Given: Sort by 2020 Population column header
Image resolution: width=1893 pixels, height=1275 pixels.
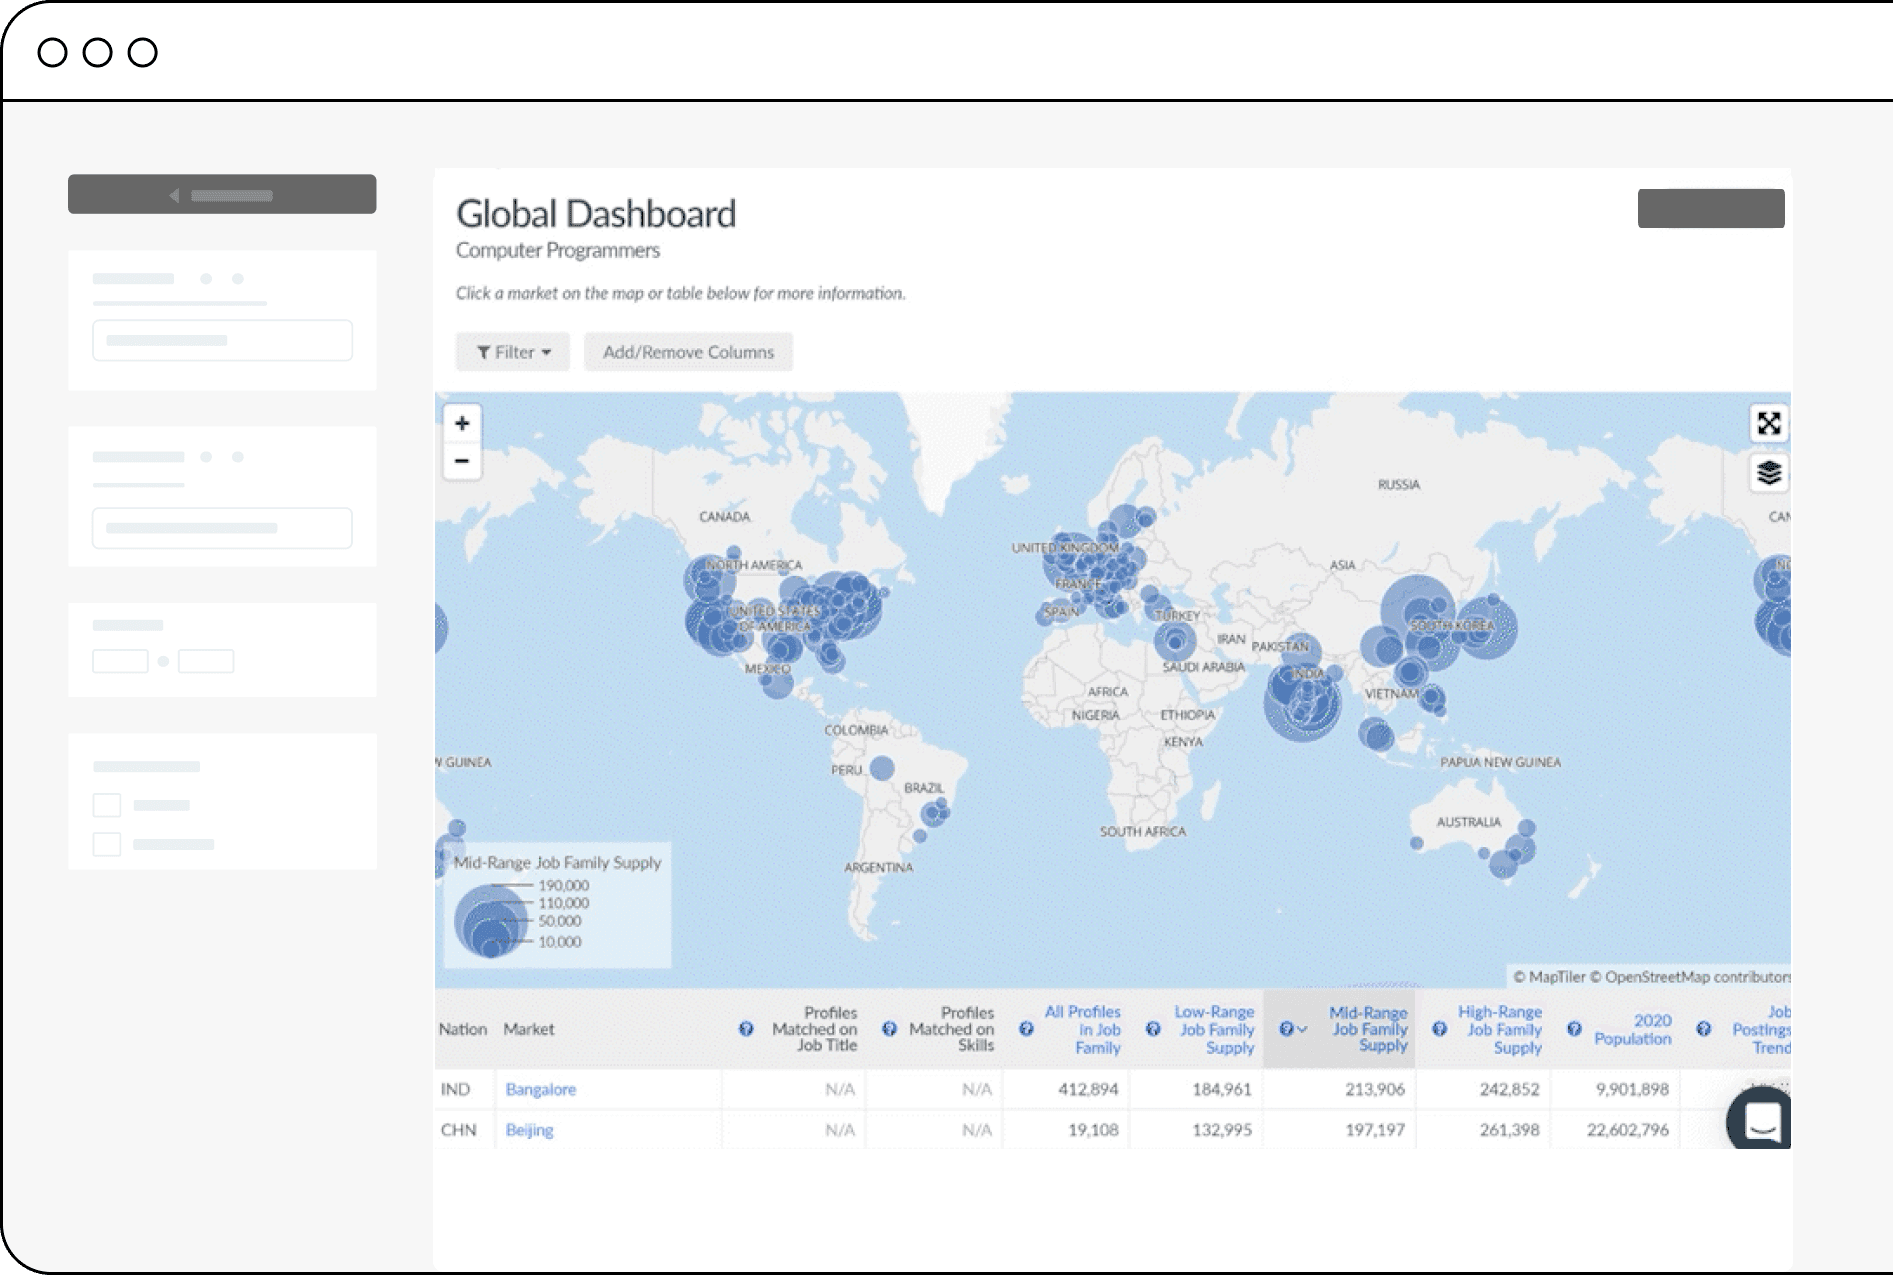Looking at the screenshot, I should pos(1632,1029).
